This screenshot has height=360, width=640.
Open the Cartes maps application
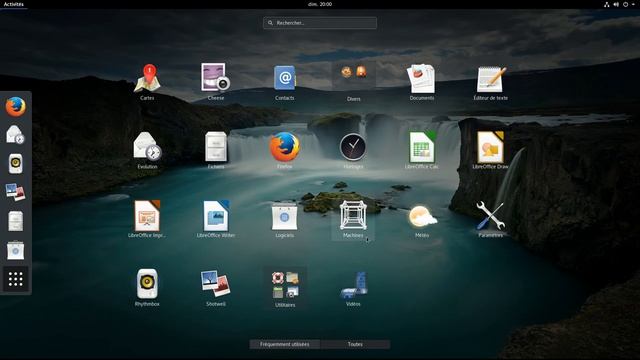click(147, 81)
